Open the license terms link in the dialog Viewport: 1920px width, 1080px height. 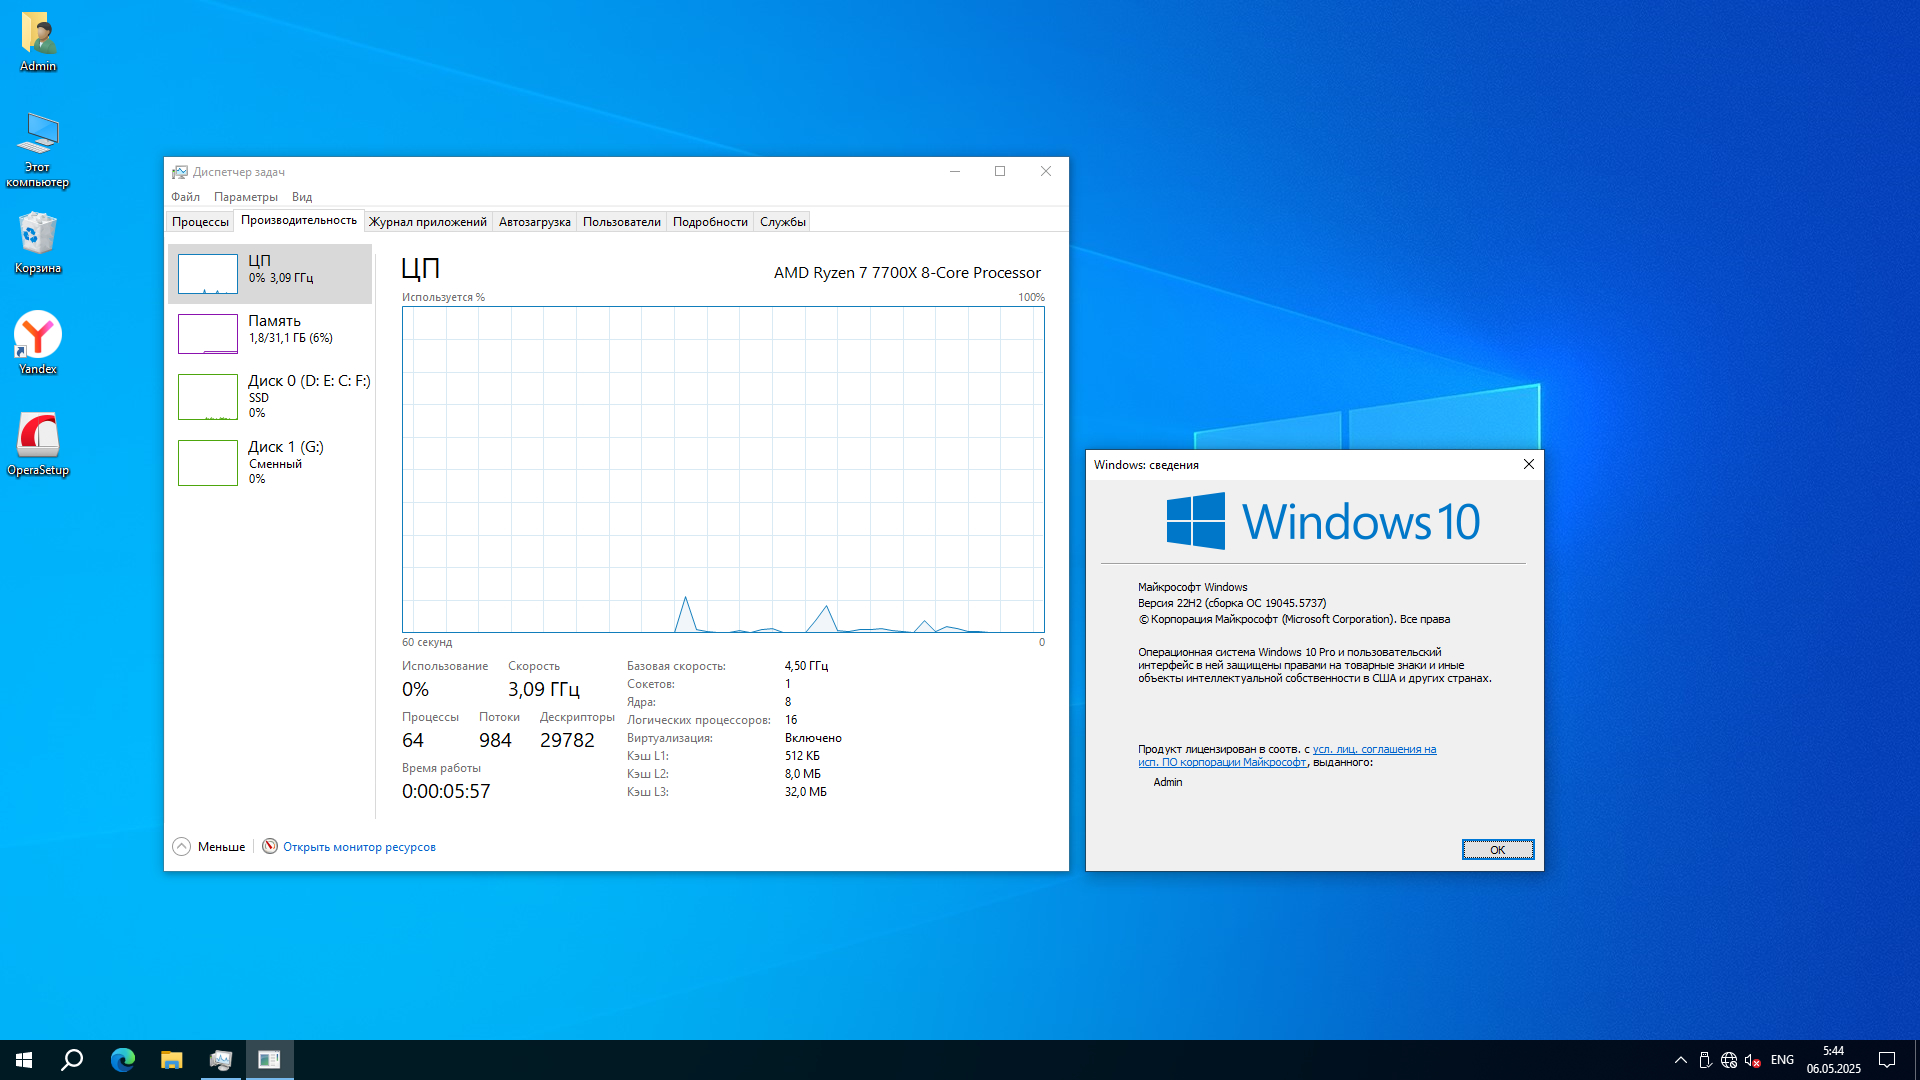coord(1373,749)
